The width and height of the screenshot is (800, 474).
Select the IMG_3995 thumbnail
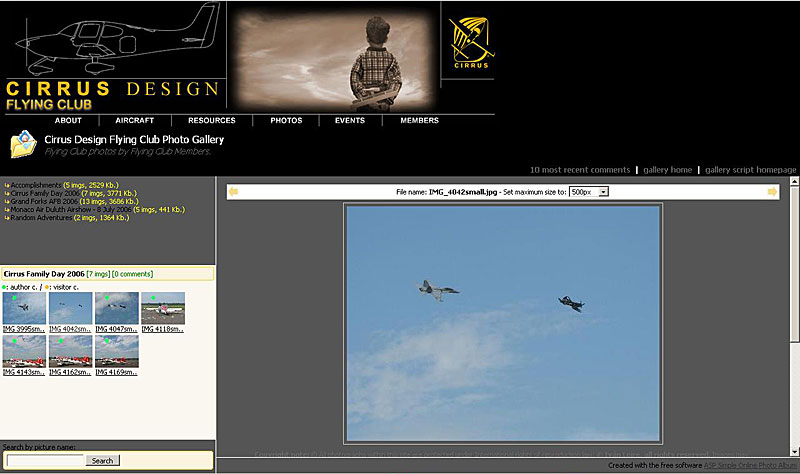click(x=24, y=308)
